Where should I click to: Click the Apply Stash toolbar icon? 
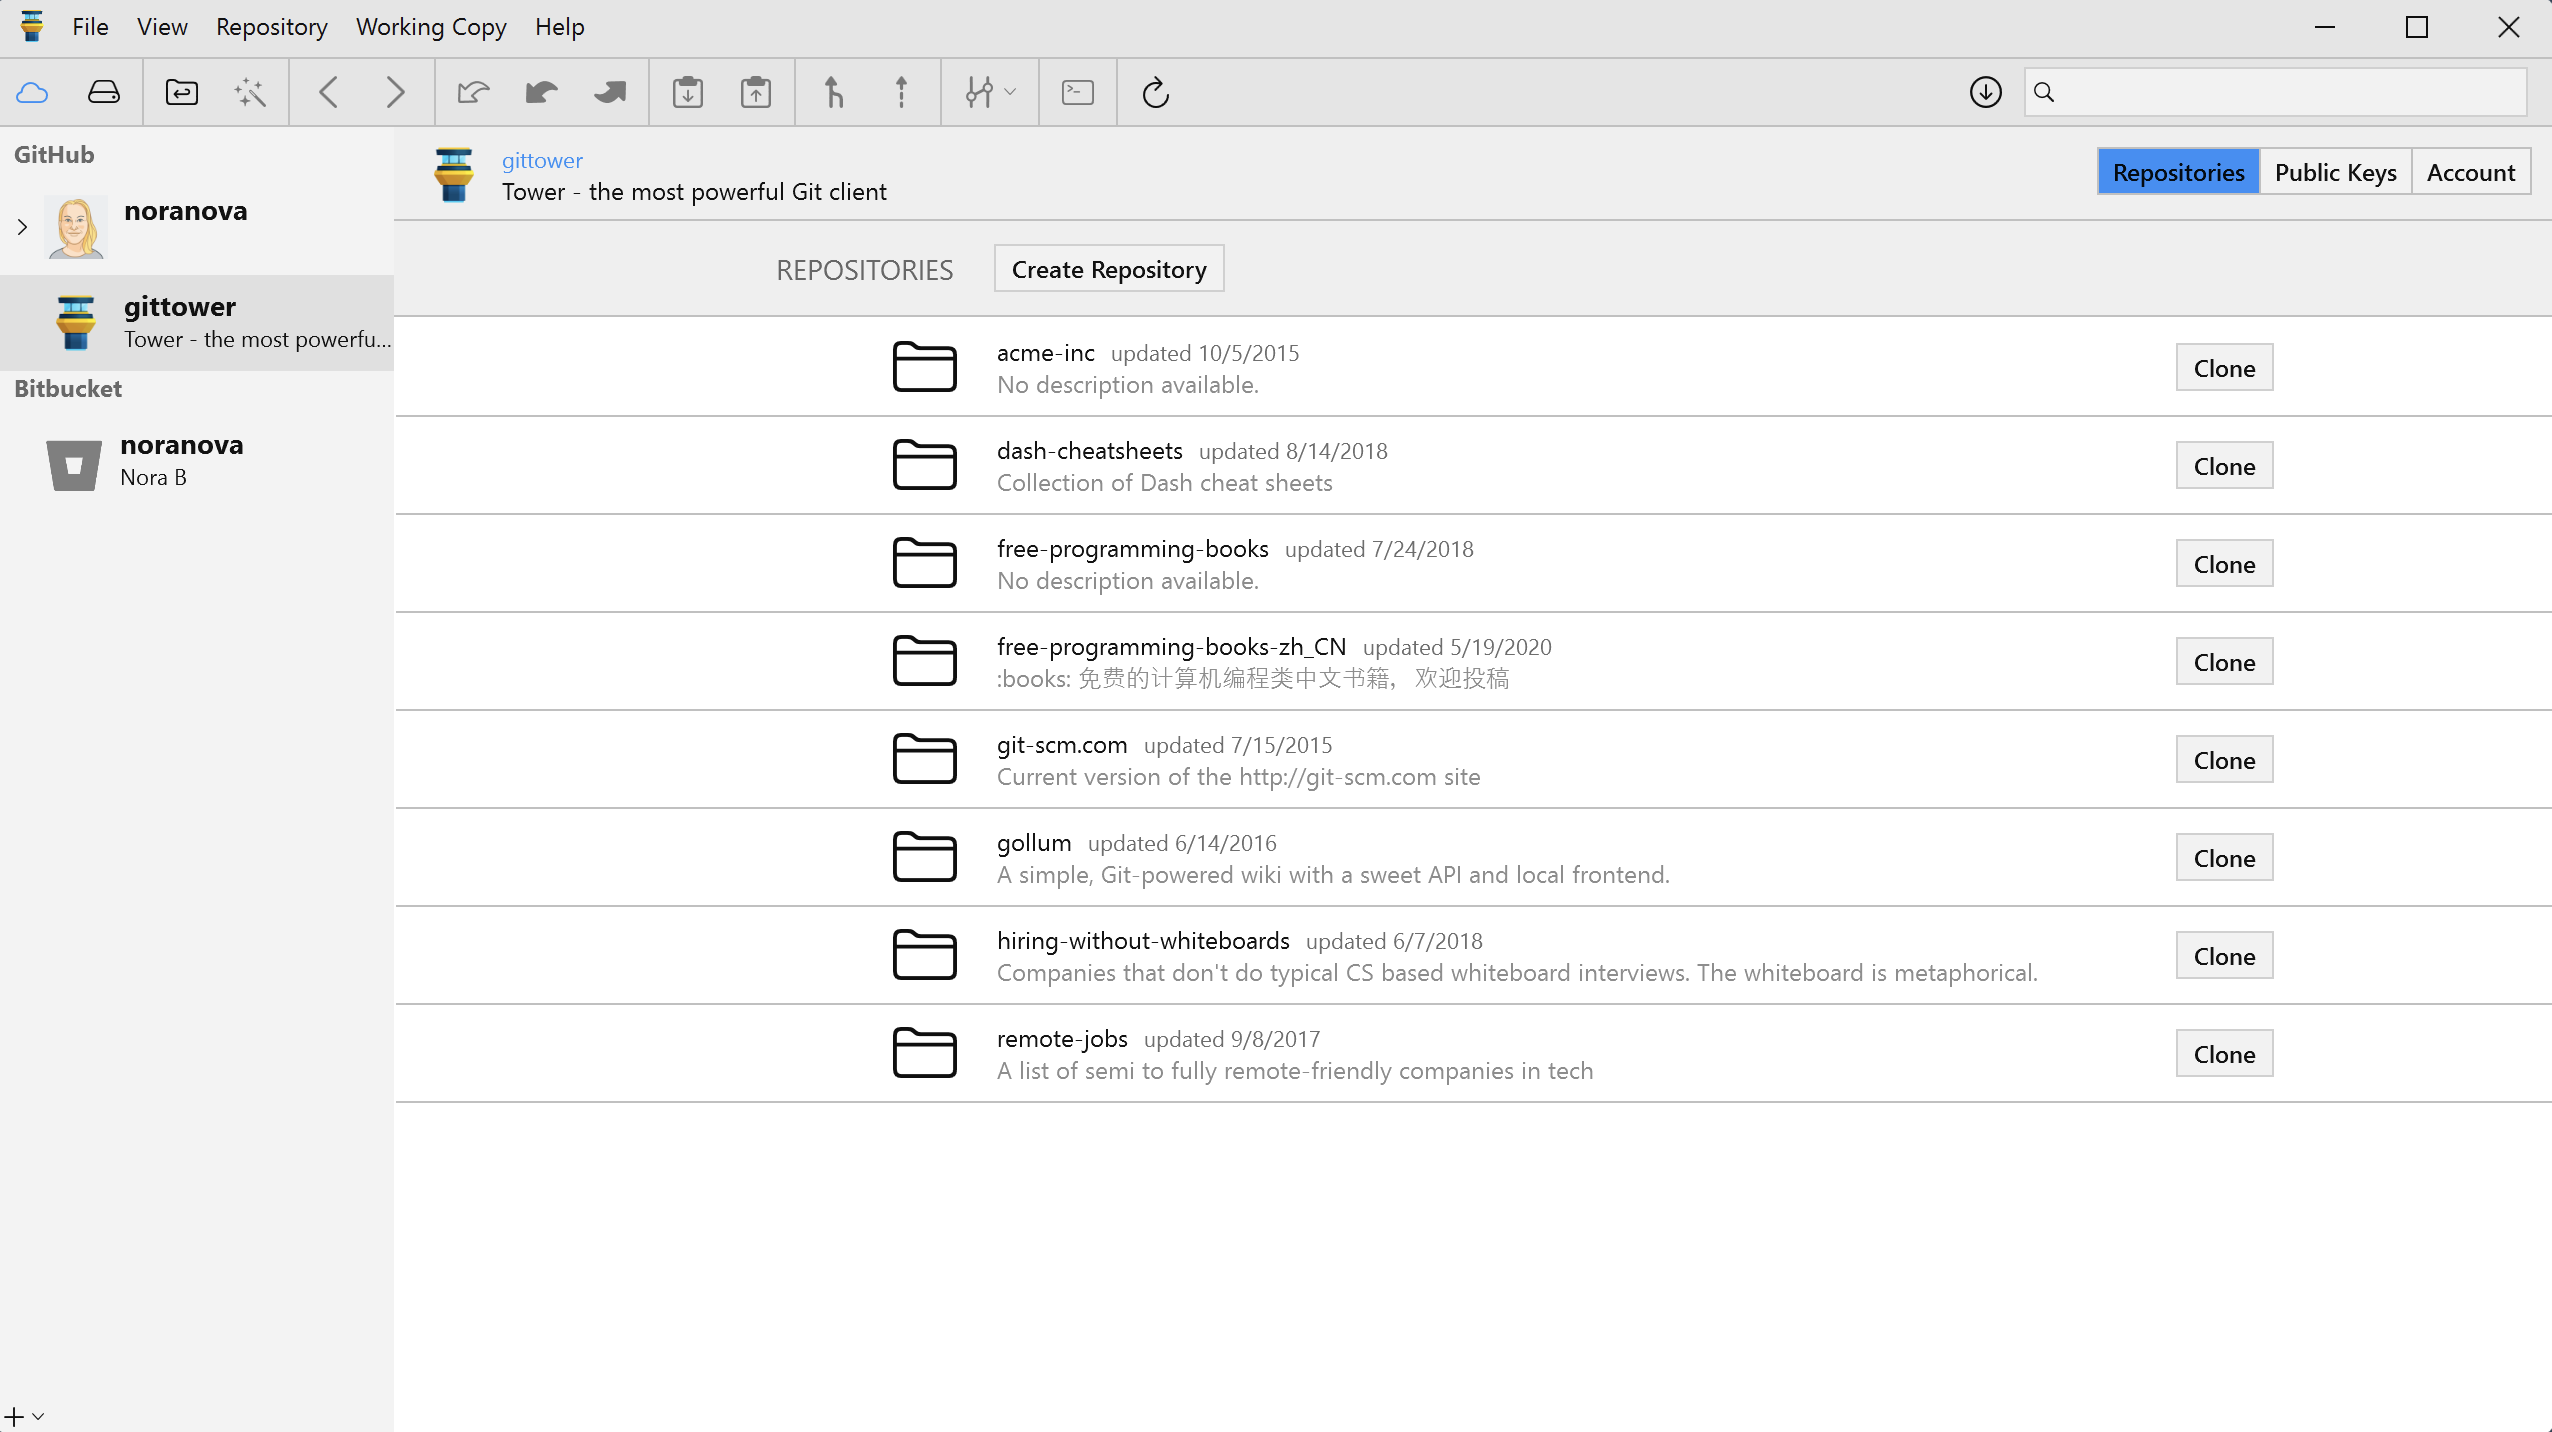tap(756, 93)
